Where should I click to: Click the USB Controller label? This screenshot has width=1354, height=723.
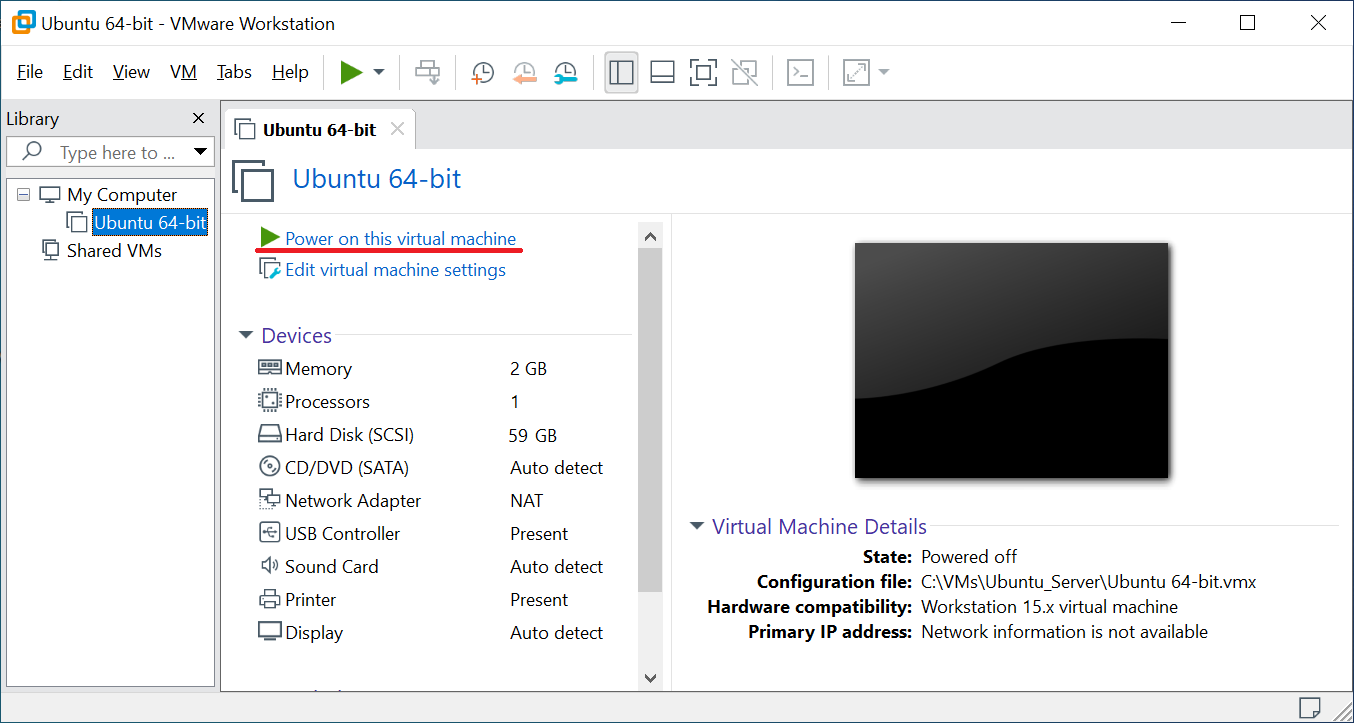pos(342,534)
